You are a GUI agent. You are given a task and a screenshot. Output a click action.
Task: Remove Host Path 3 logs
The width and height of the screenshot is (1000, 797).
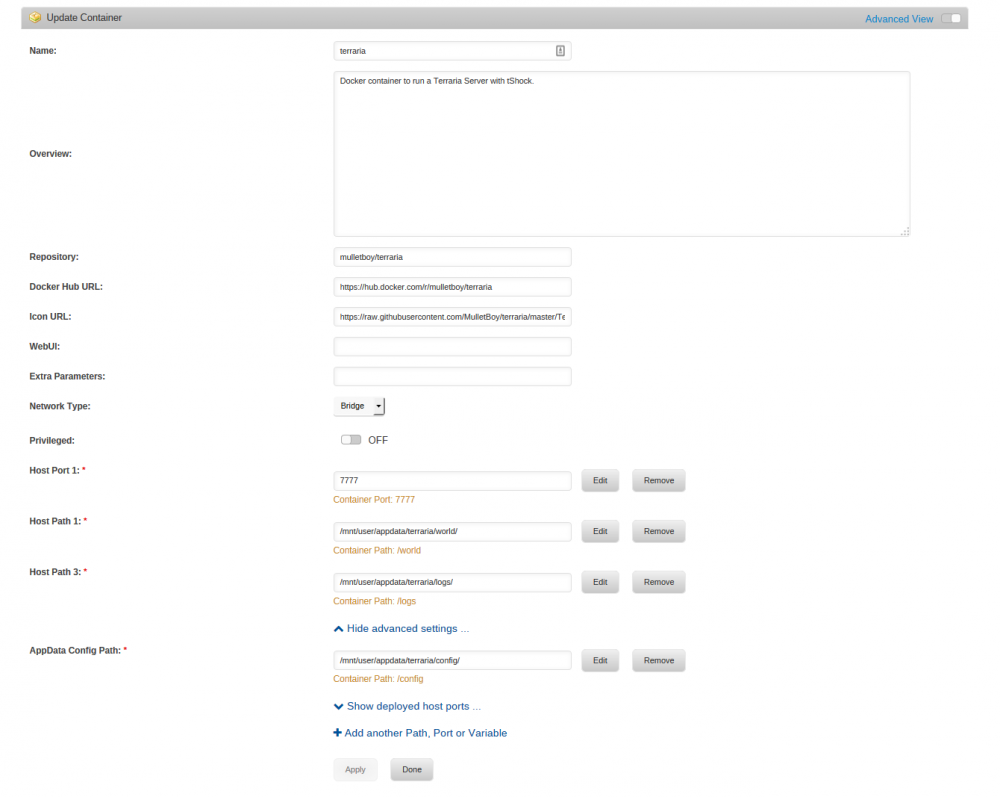(659, 582)
